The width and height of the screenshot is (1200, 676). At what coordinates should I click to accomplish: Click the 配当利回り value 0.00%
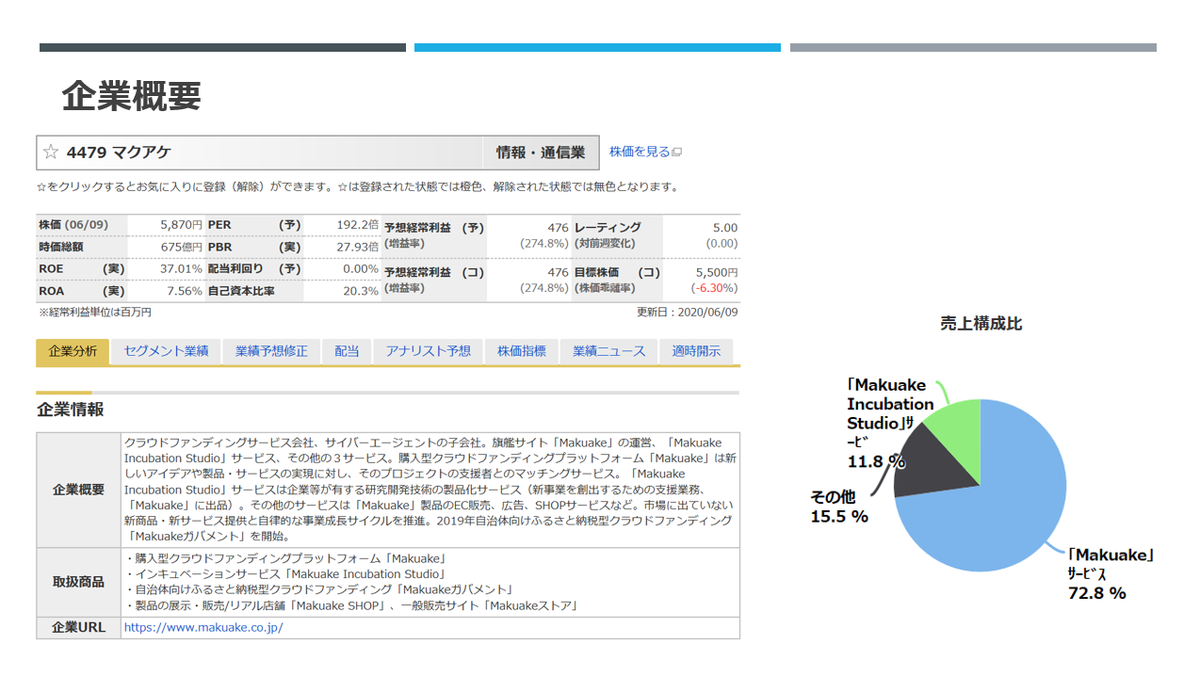[361, 270]
